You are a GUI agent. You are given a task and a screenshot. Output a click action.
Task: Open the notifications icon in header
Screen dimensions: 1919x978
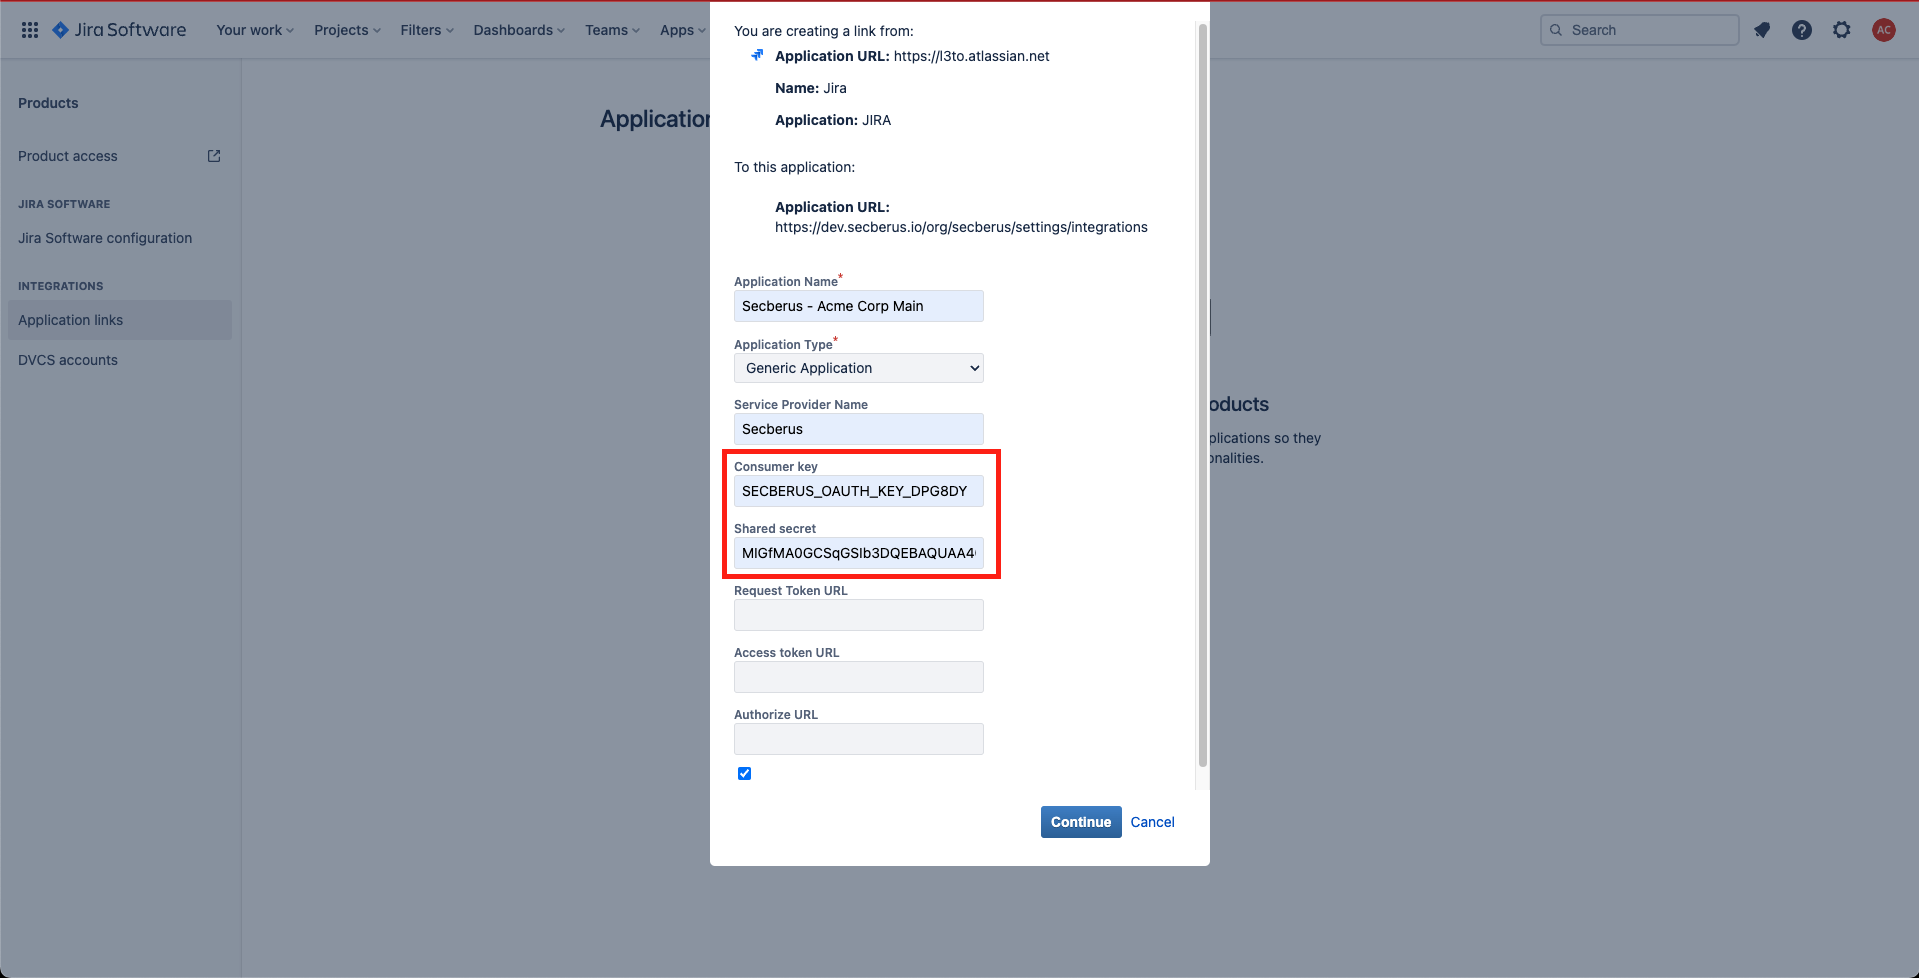1762,30
